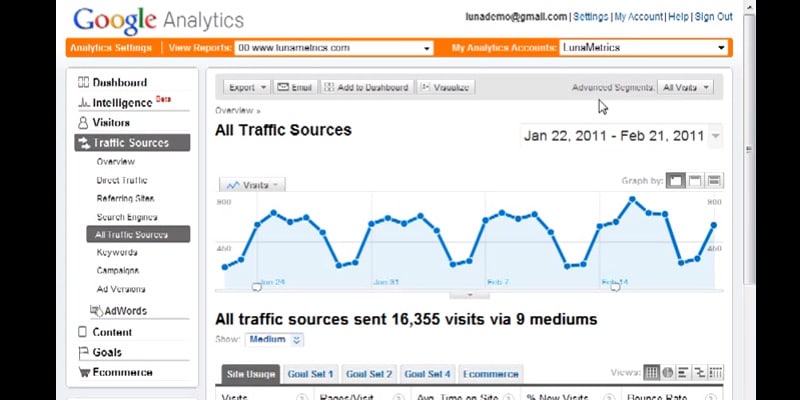Click the Overview breadcrumb link
Screen dimensions: 800x400
click(234, 110)
